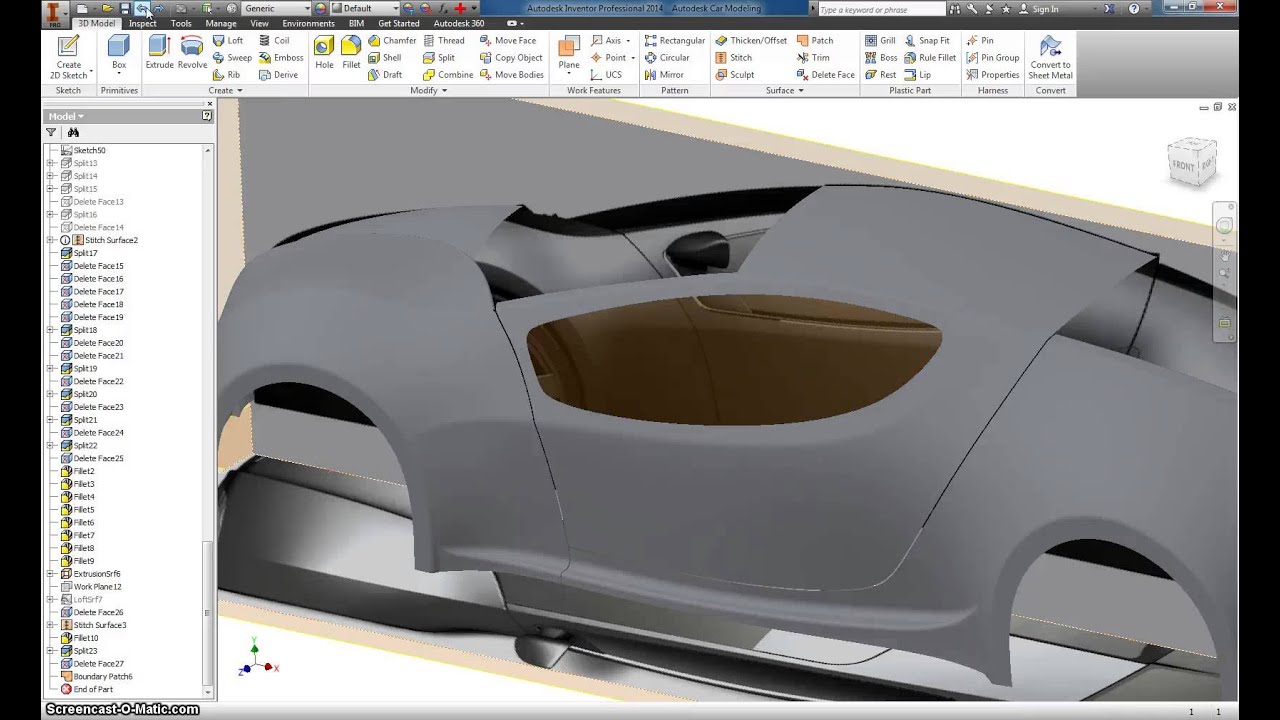Click the Sculpt tool
Image resolution: width=1280 pixels, height=720 pixels.
click(x=734, y=75)
